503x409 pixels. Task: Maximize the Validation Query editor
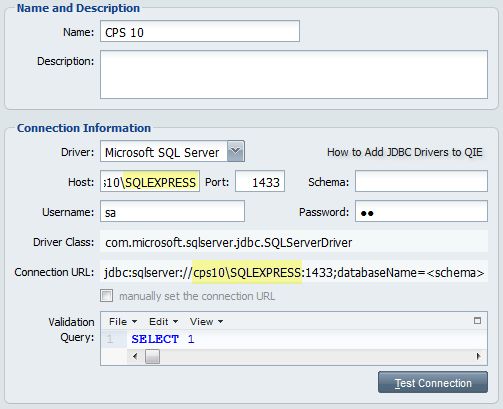click(477, 321)
